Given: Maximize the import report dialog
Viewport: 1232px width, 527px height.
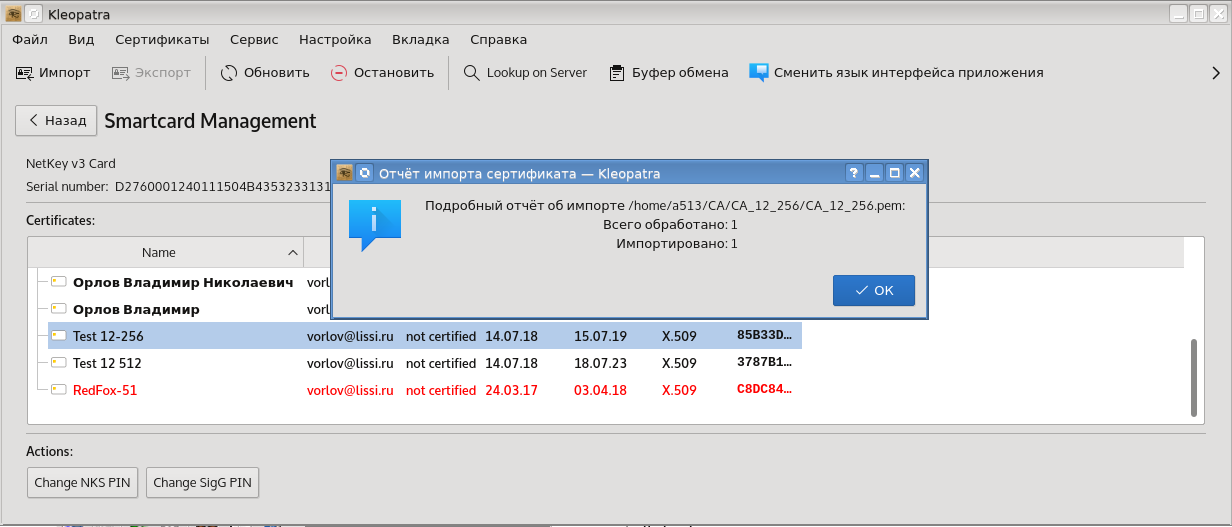Looking at the screenshot, I should [895, 173].
